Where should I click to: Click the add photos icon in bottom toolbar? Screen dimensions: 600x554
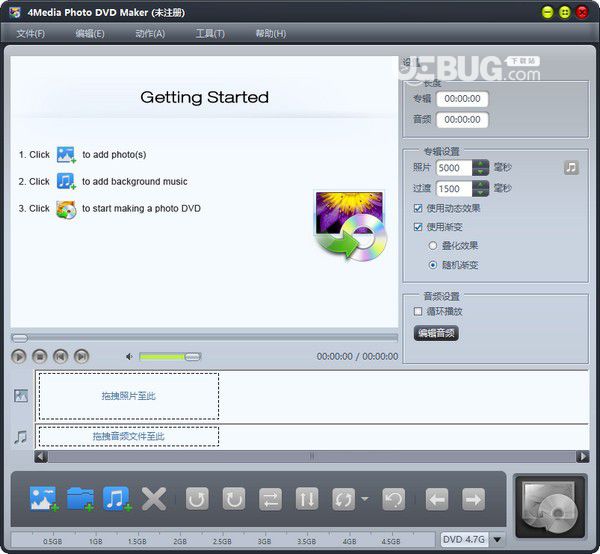point(44,499)
